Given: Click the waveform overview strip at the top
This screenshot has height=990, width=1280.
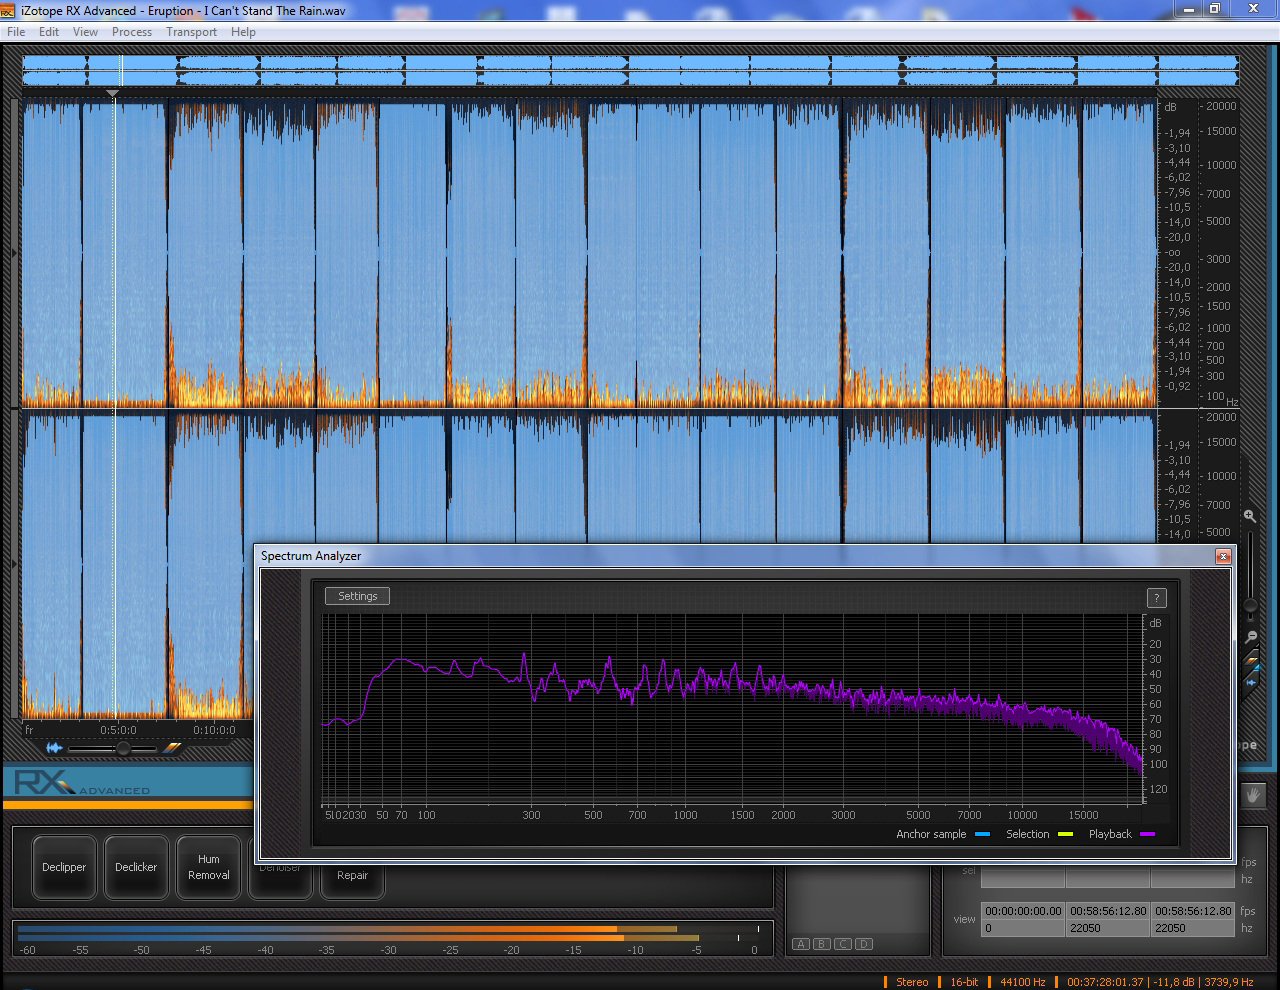Looking at the screenshot, I should click(630, 70).
